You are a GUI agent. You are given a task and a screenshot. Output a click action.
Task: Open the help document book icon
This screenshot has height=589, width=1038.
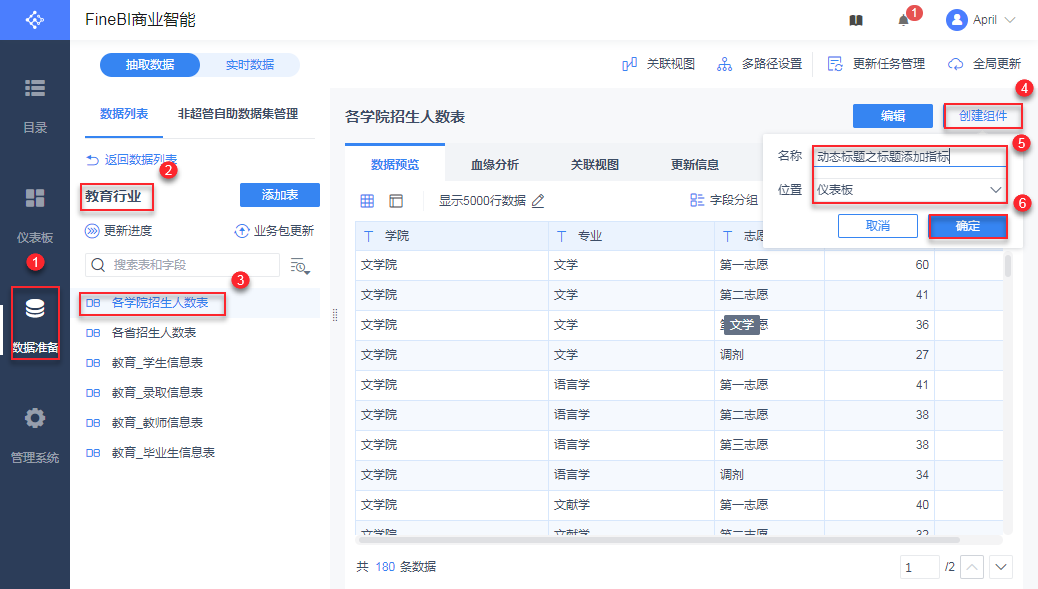[x=855, y=20]
